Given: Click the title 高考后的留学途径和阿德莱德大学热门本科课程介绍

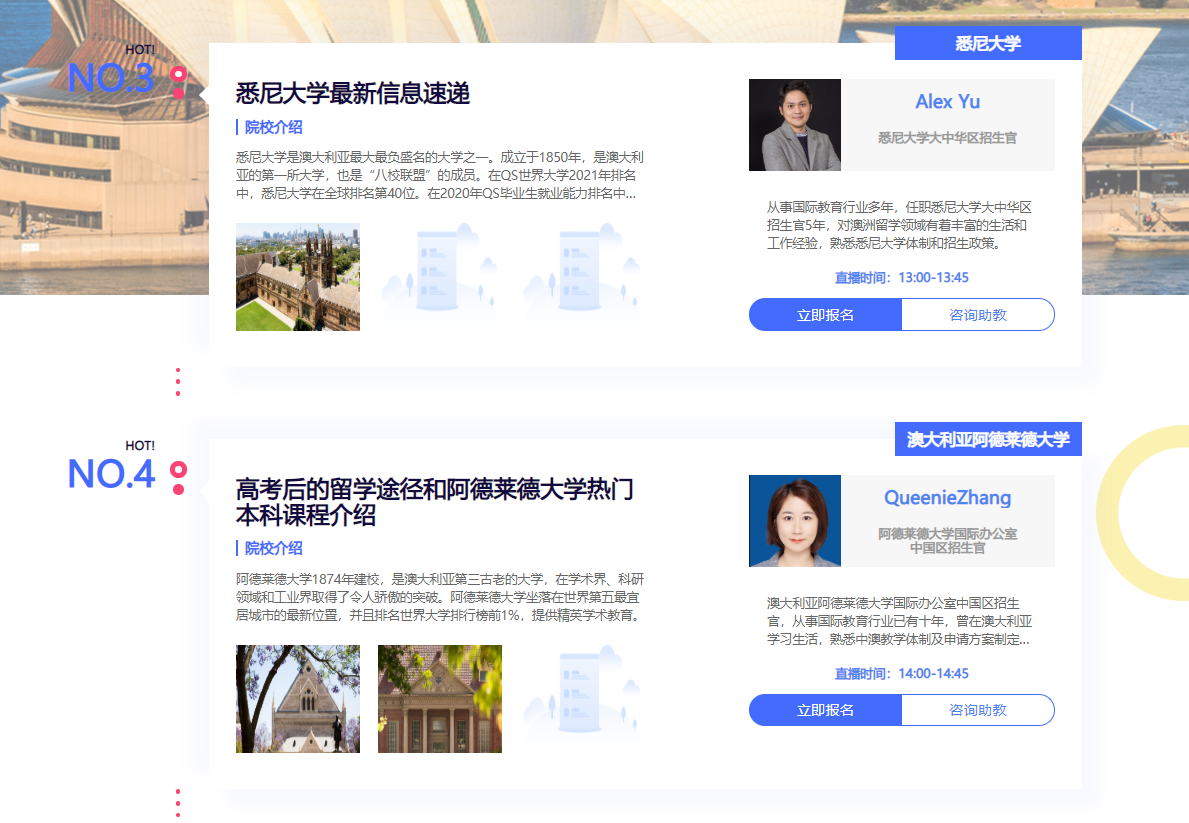Looking at the screenshot, I should (435, 501).
